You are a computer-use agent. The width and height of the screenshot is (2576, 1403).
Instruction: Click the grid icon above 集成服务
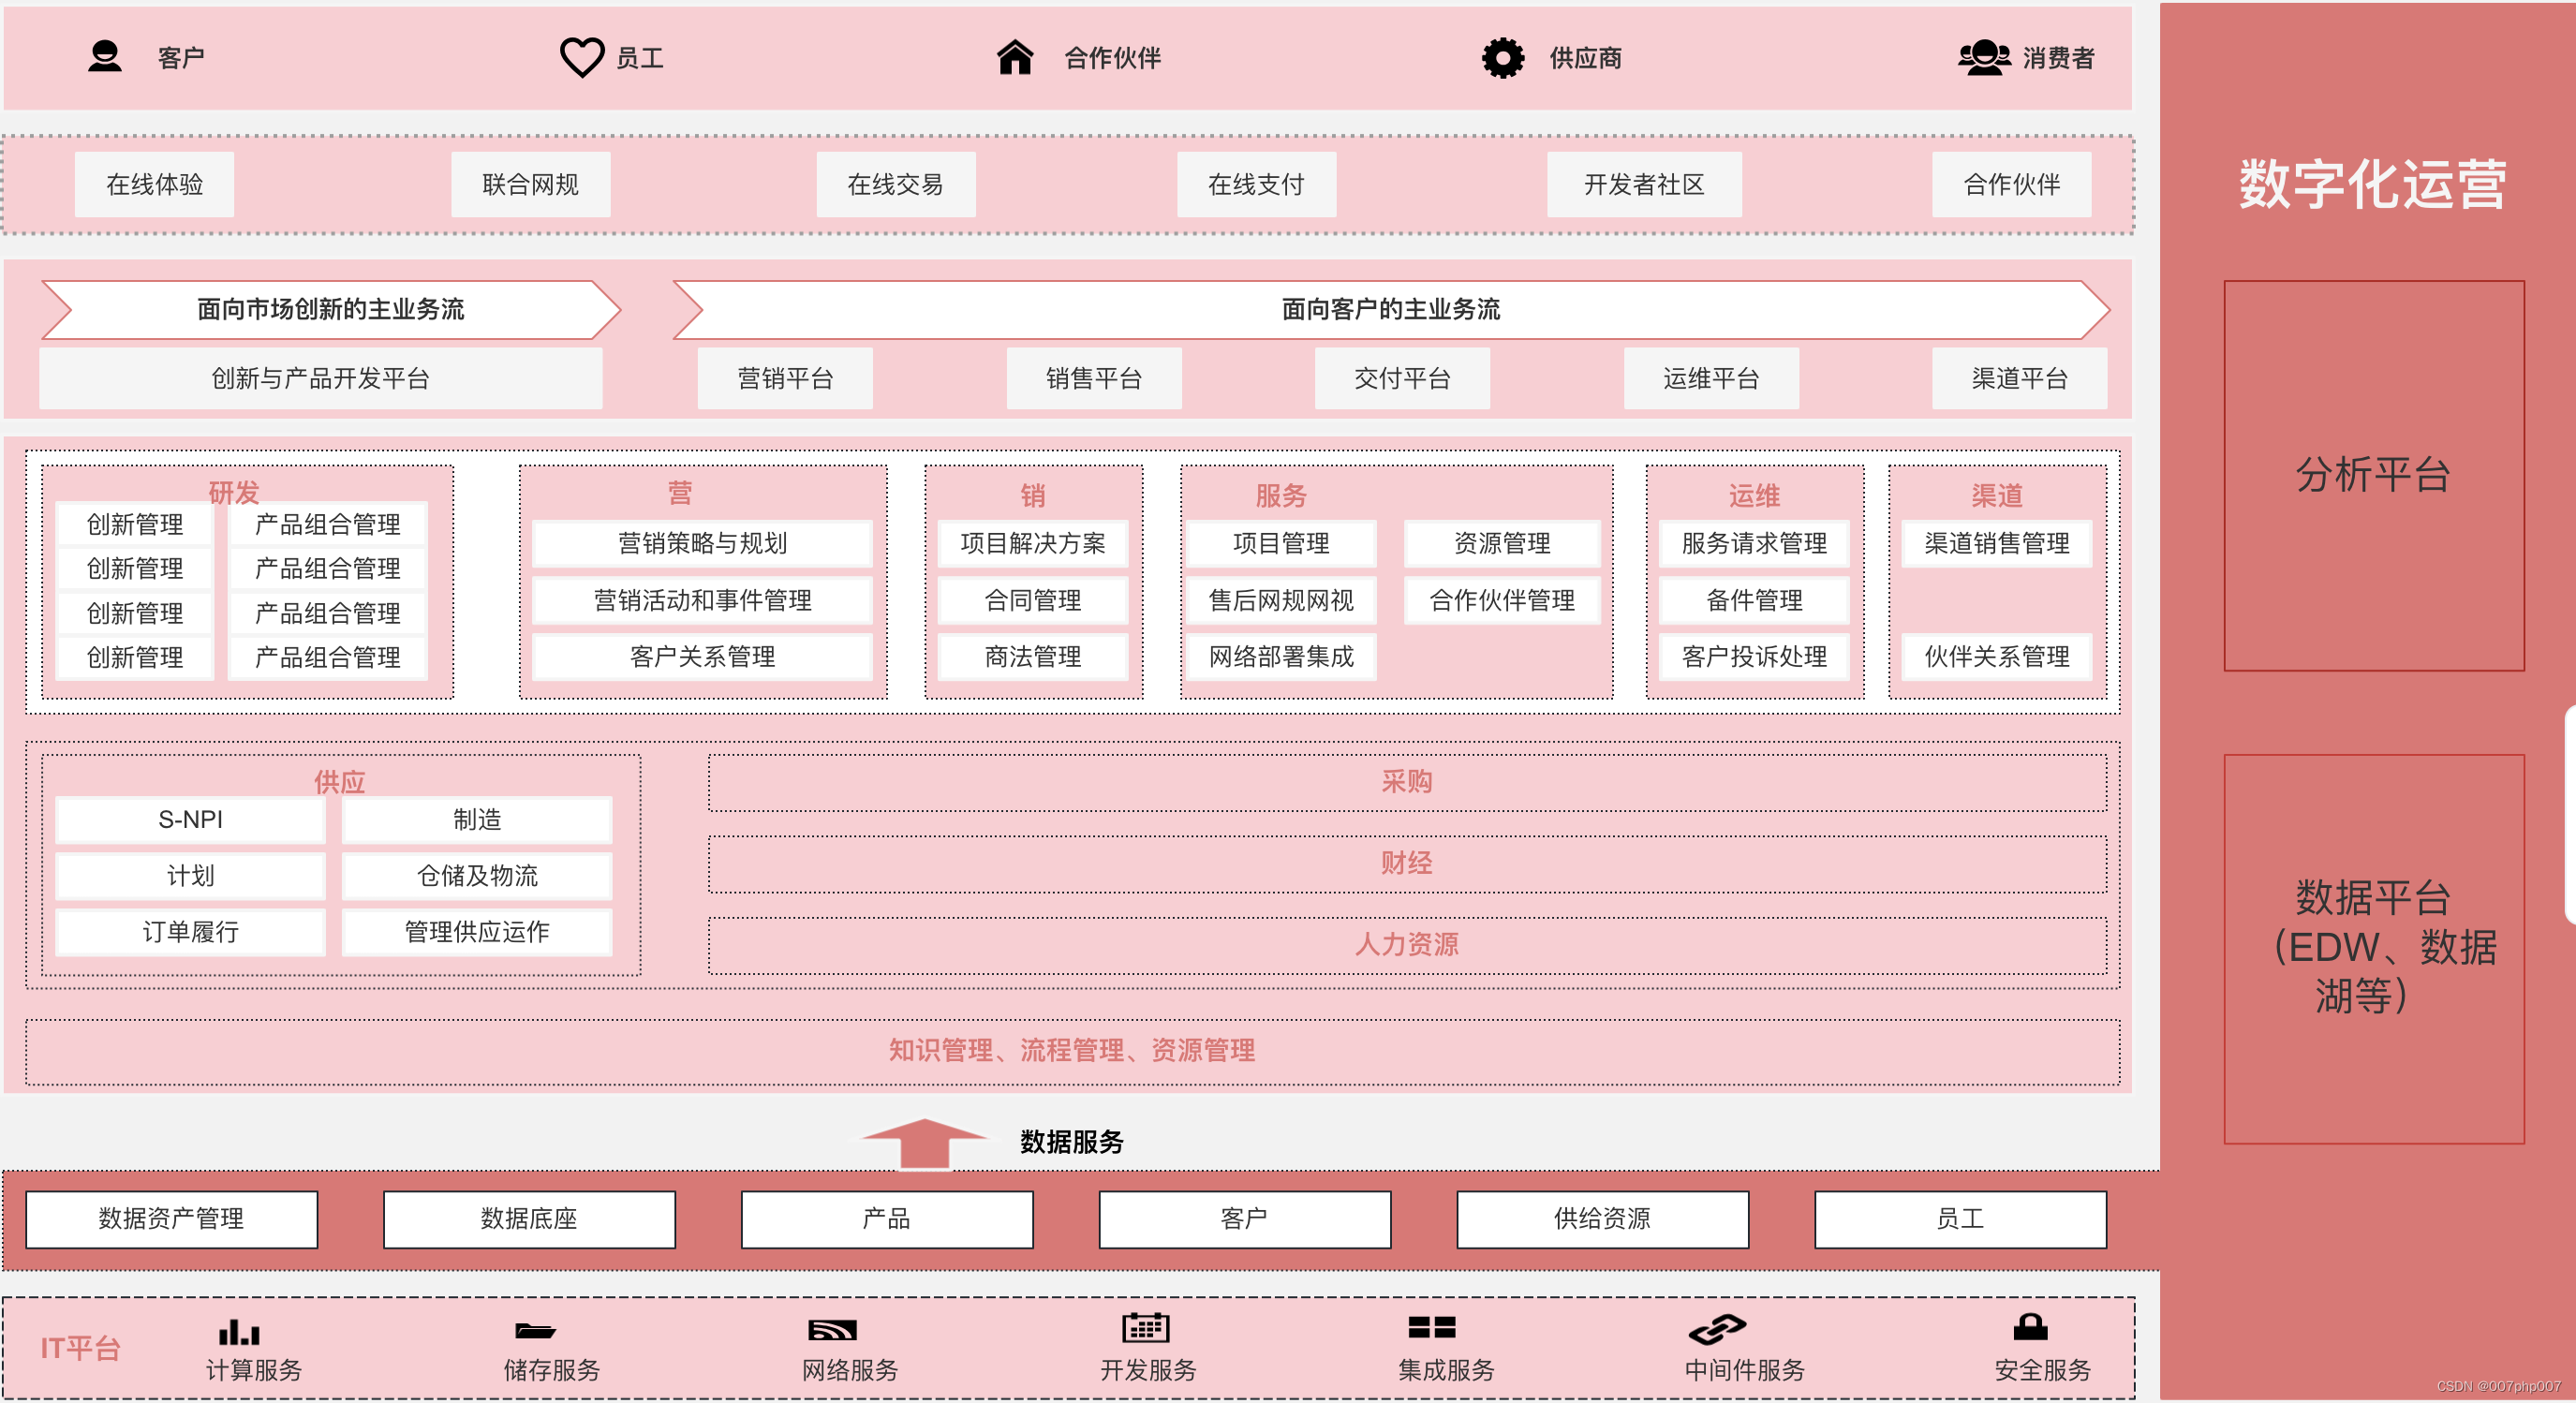pyautogui.click(x=1432, y=1327)
